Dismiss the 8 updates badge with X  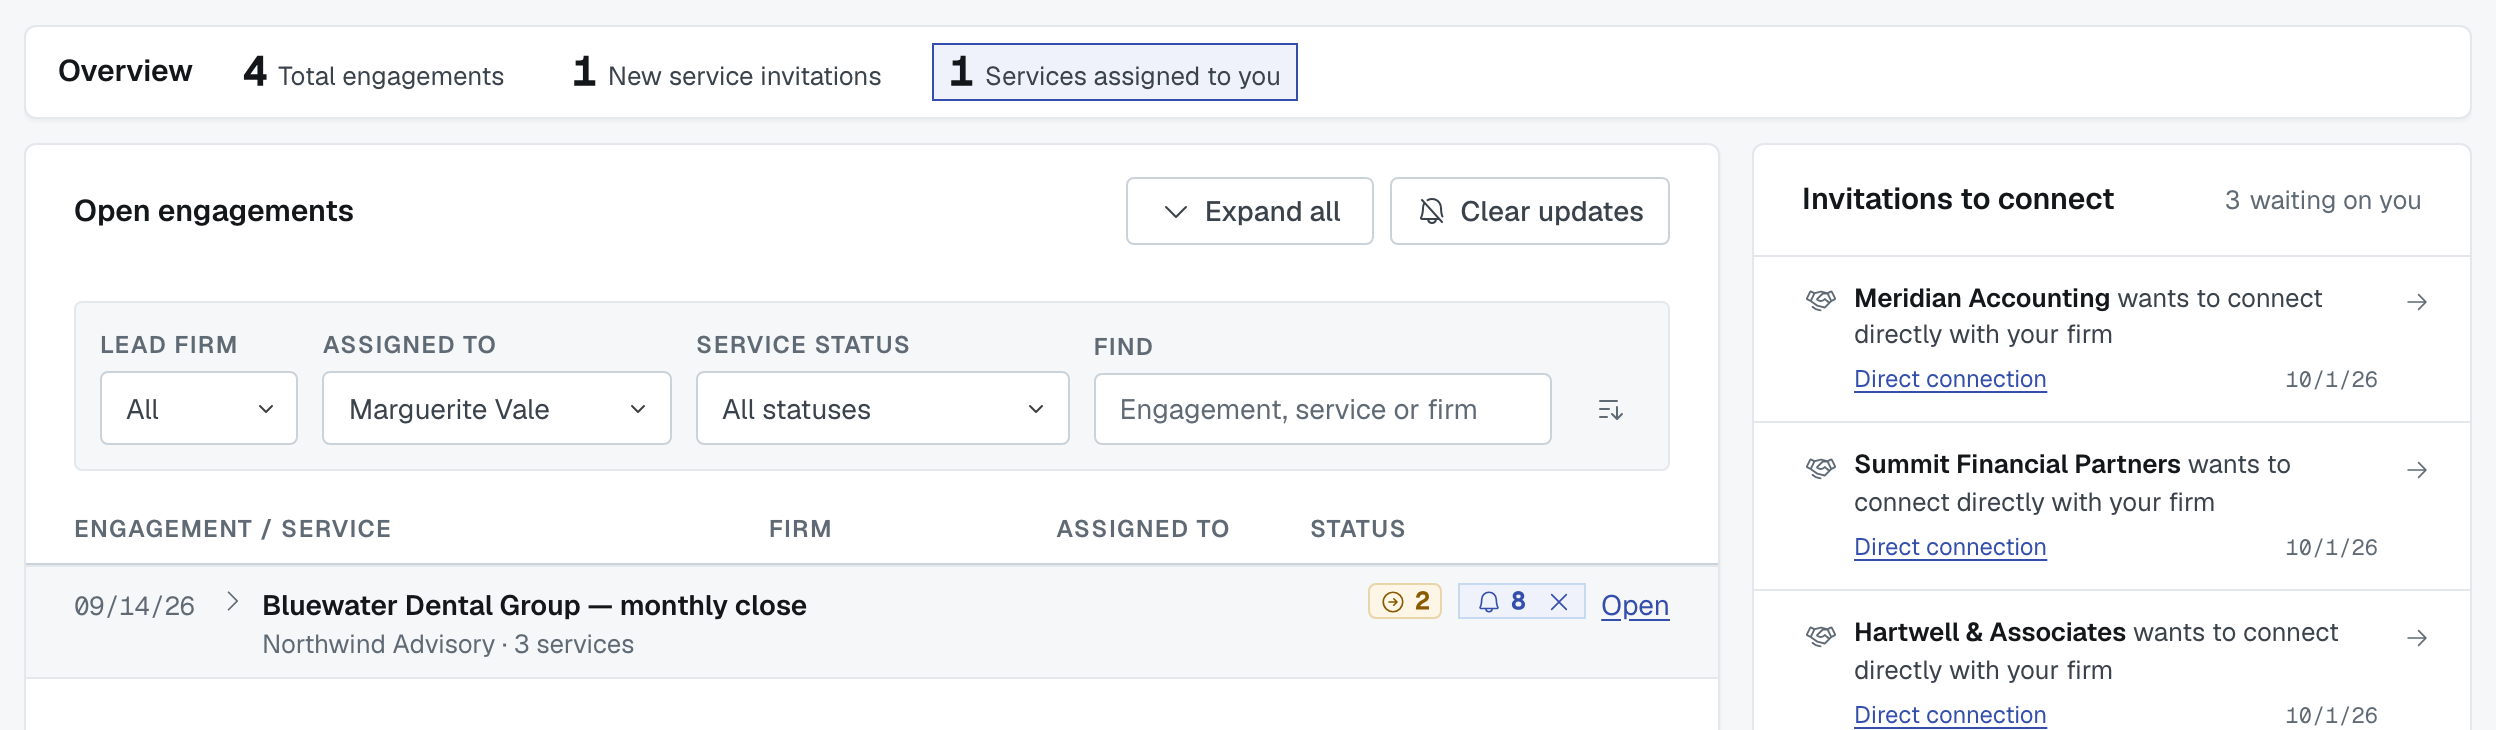click(x=1558, y=602)
